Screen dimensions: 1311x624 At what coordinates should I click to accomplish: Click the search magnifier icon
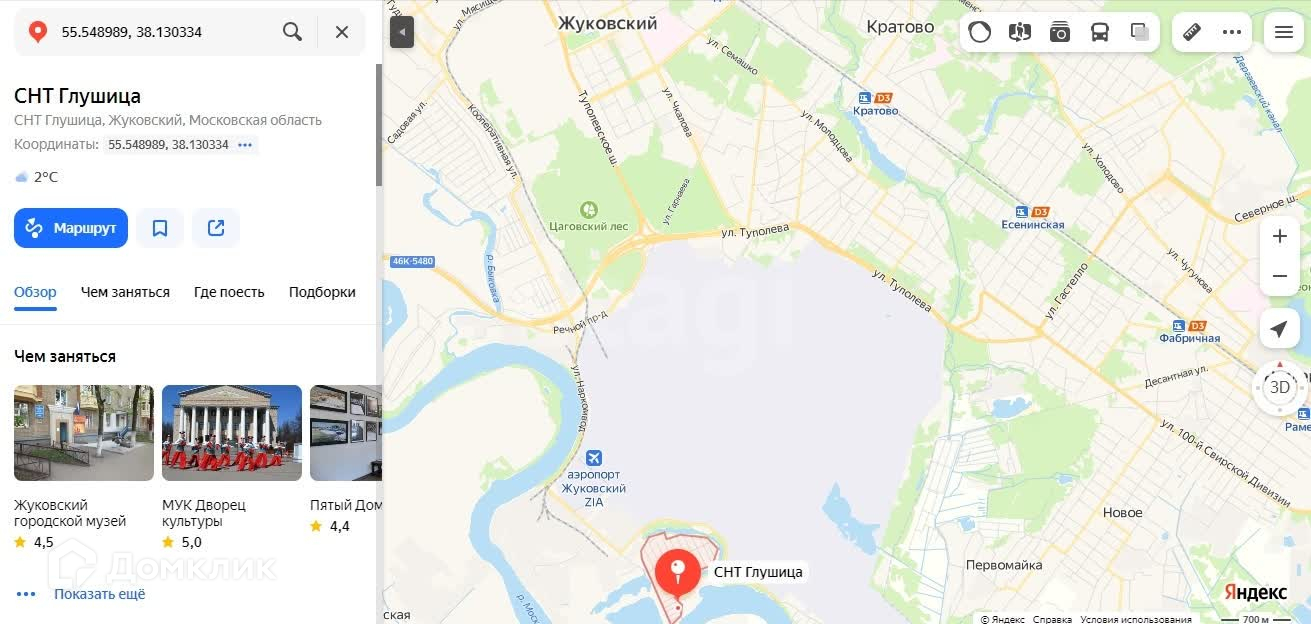(292, 32)
